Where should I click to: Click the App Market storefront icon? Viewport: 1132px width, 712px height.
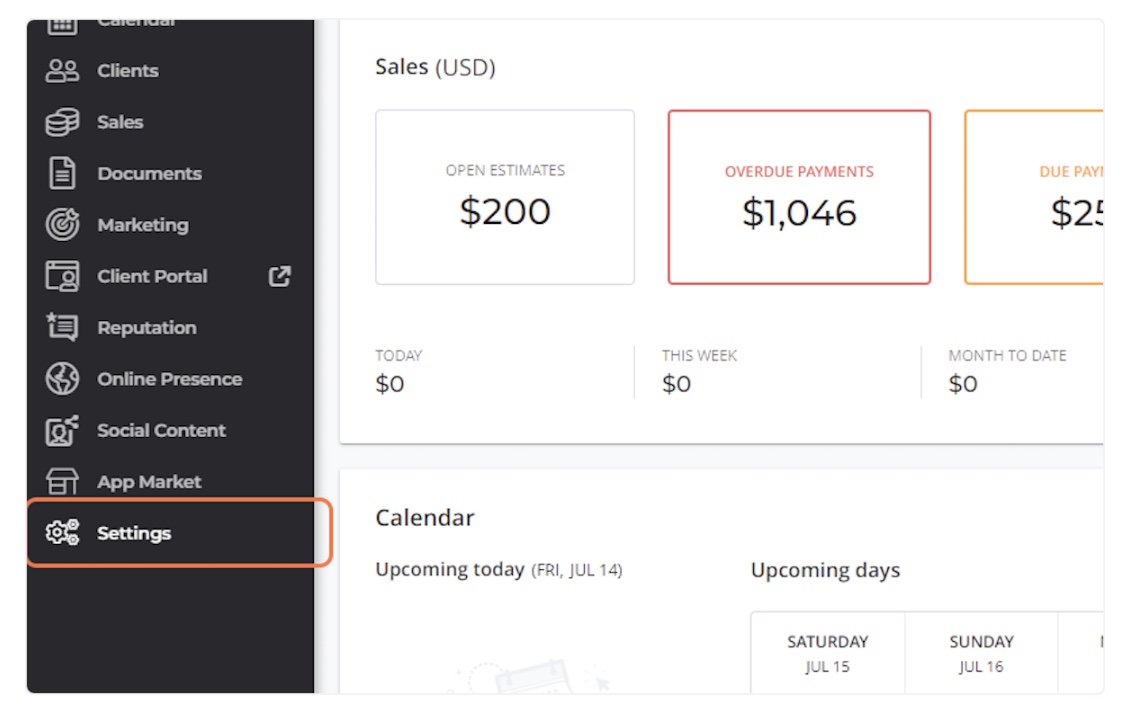coord(63,481)
